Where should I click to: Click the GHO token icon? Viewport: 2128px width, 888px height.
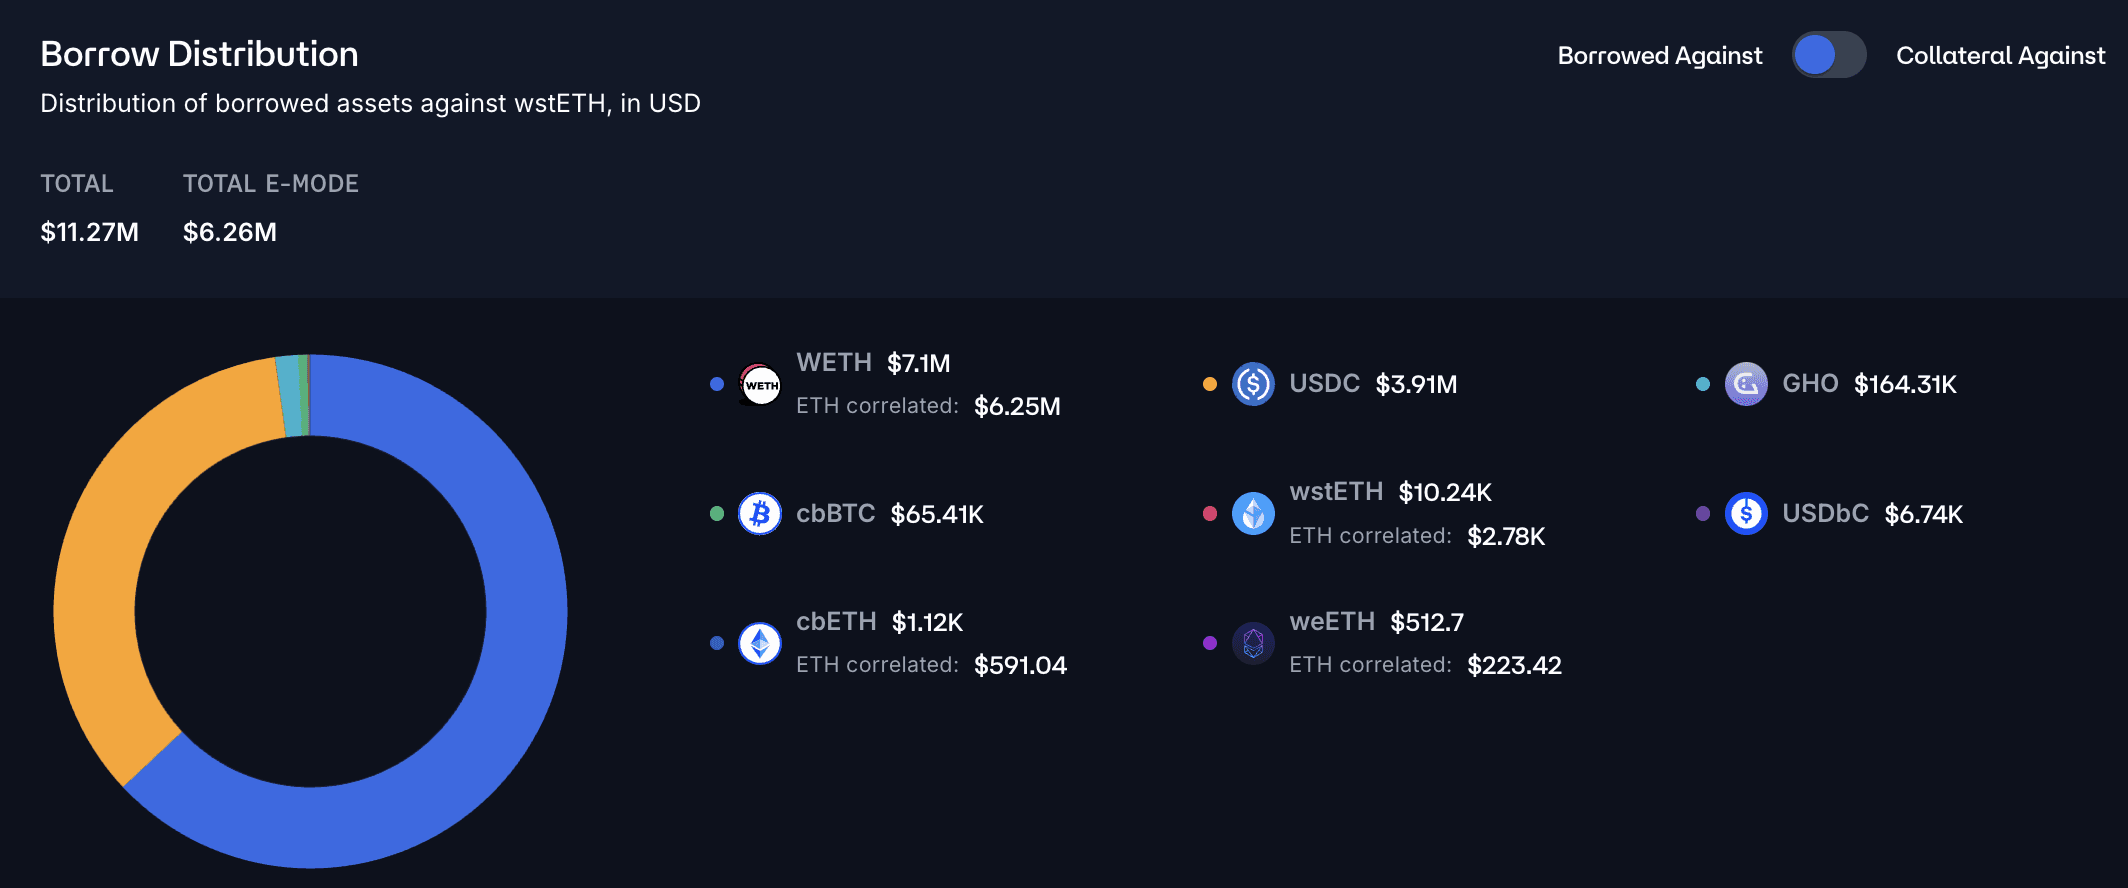(1746, 384)
